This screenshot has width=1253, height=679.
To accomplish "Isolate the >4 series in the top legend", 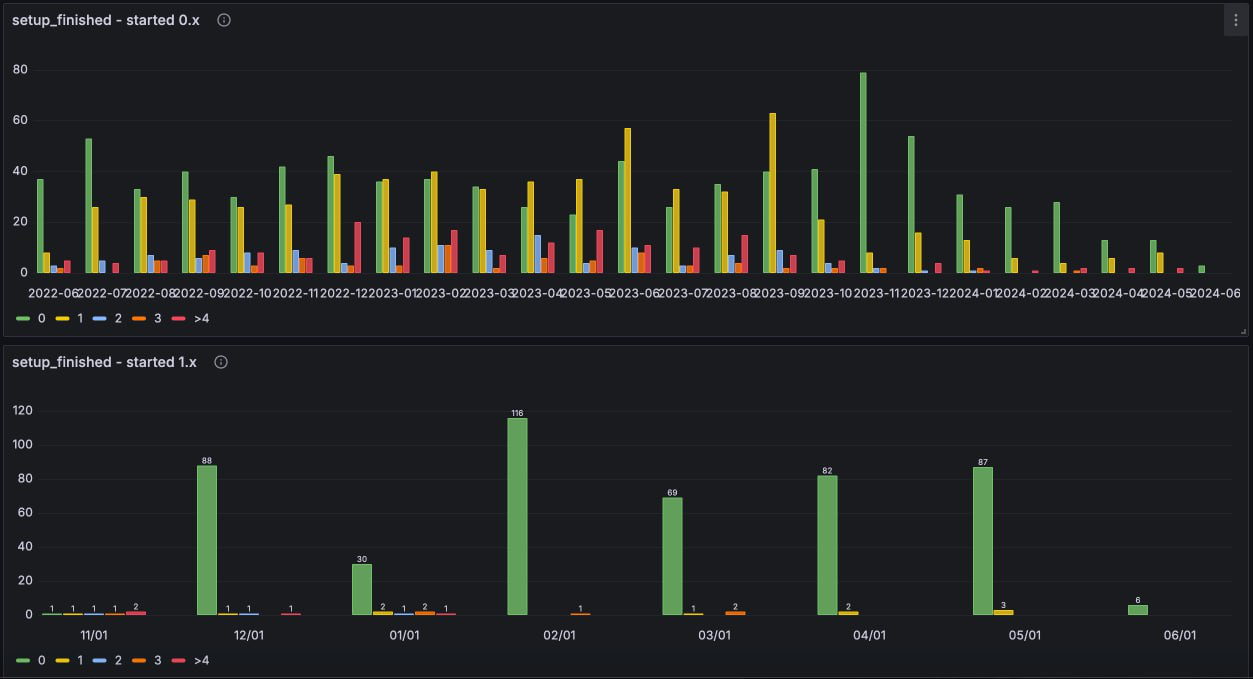I will pos(202,318).
